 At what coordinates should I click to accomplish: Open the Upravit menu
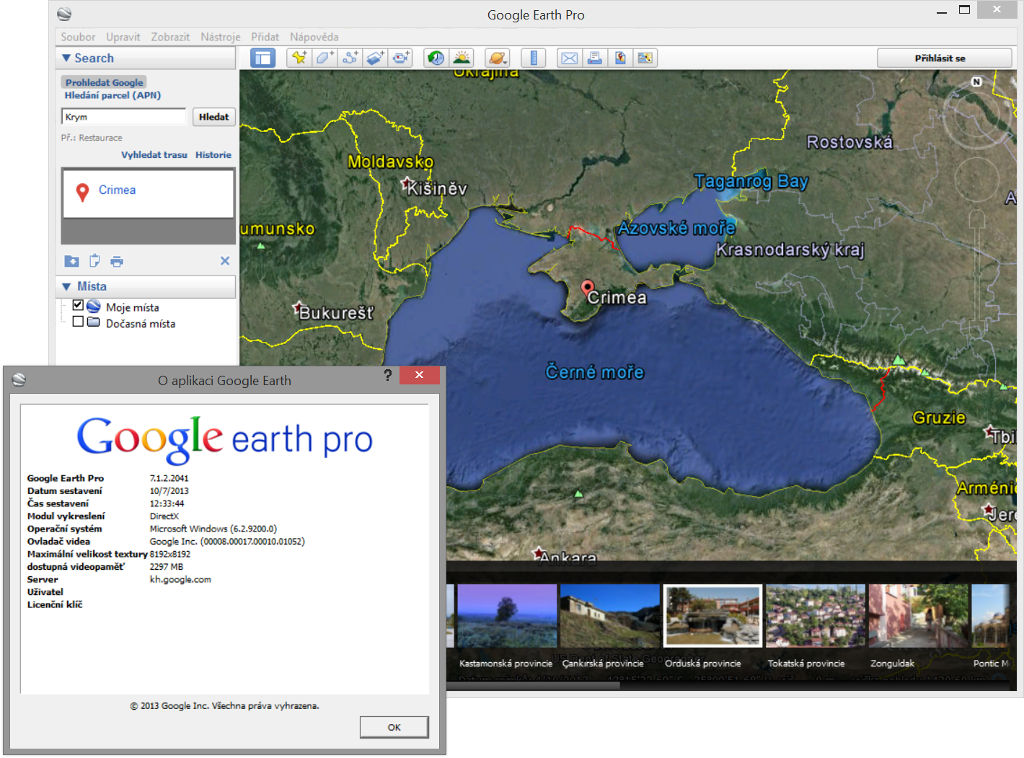[123, 37]
